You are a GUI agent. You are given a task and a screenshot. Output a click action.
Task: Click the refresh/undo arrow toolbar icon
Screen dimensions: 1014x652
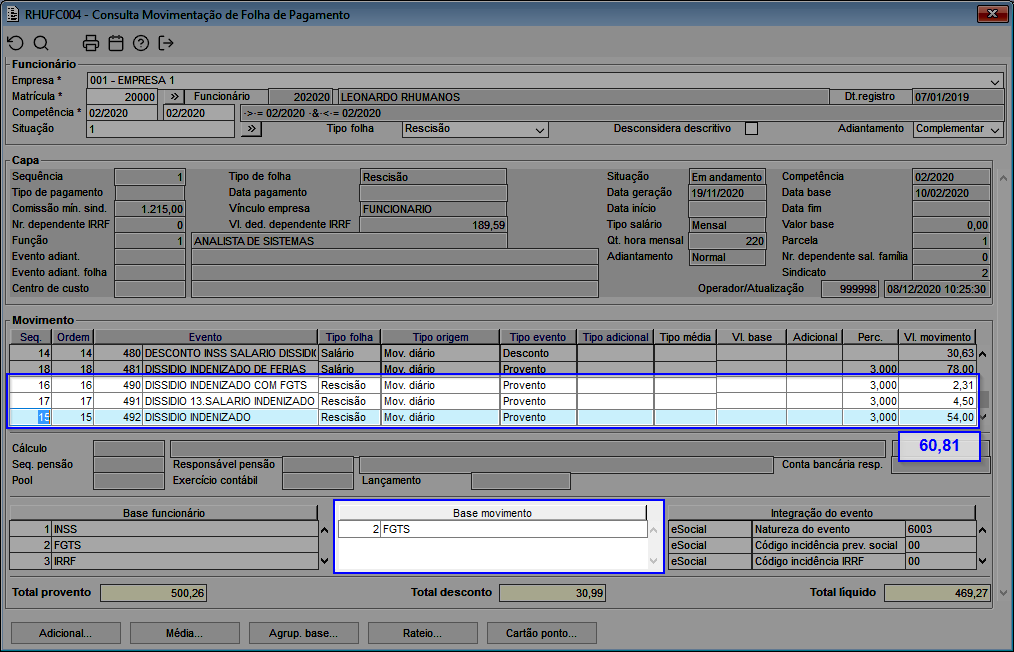point(15,43)
